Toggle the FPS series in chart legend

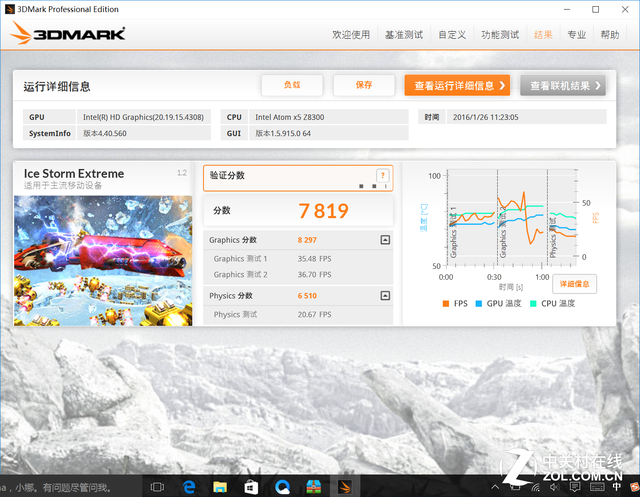[x=458, y=303]
